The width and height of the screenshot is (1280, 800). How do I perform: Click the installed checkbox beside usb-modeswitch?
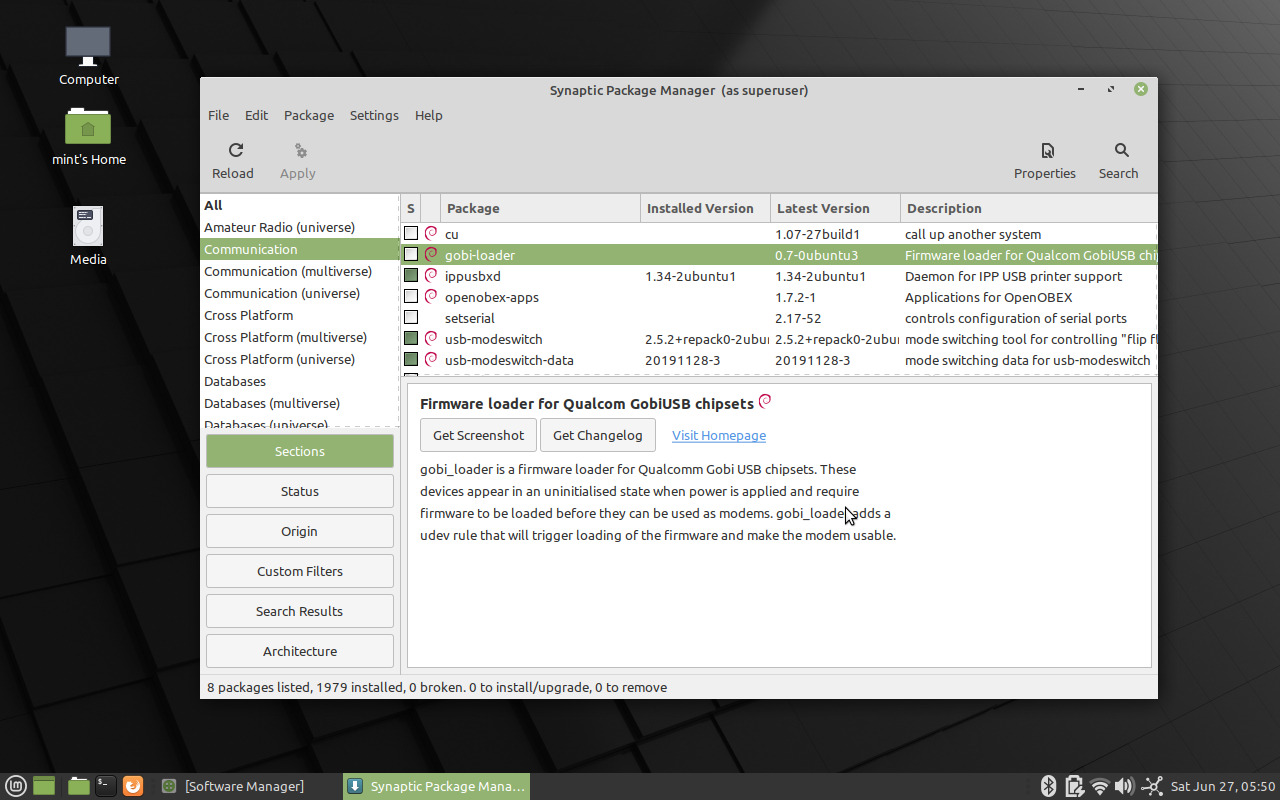click(411, 339)
